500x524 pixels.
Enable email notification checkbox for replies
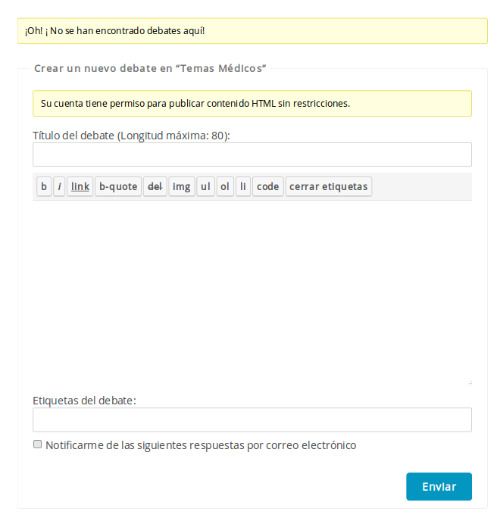37,444
